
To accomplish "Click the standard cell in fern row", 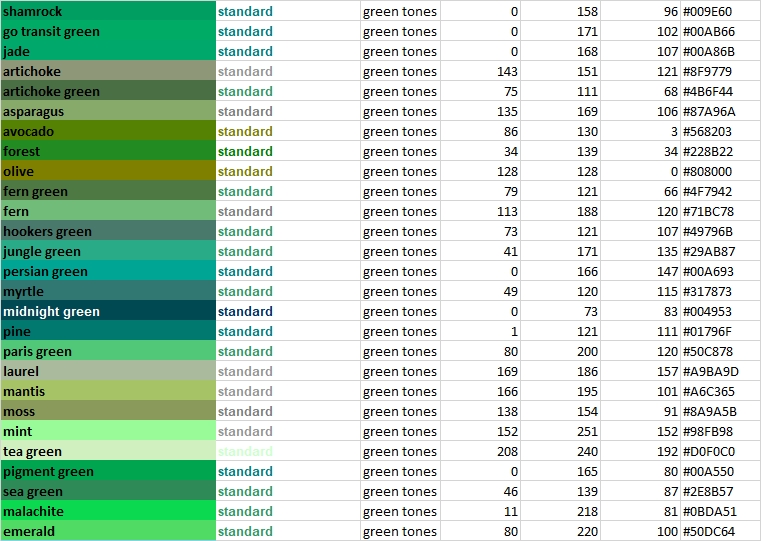I will point(288,211).
